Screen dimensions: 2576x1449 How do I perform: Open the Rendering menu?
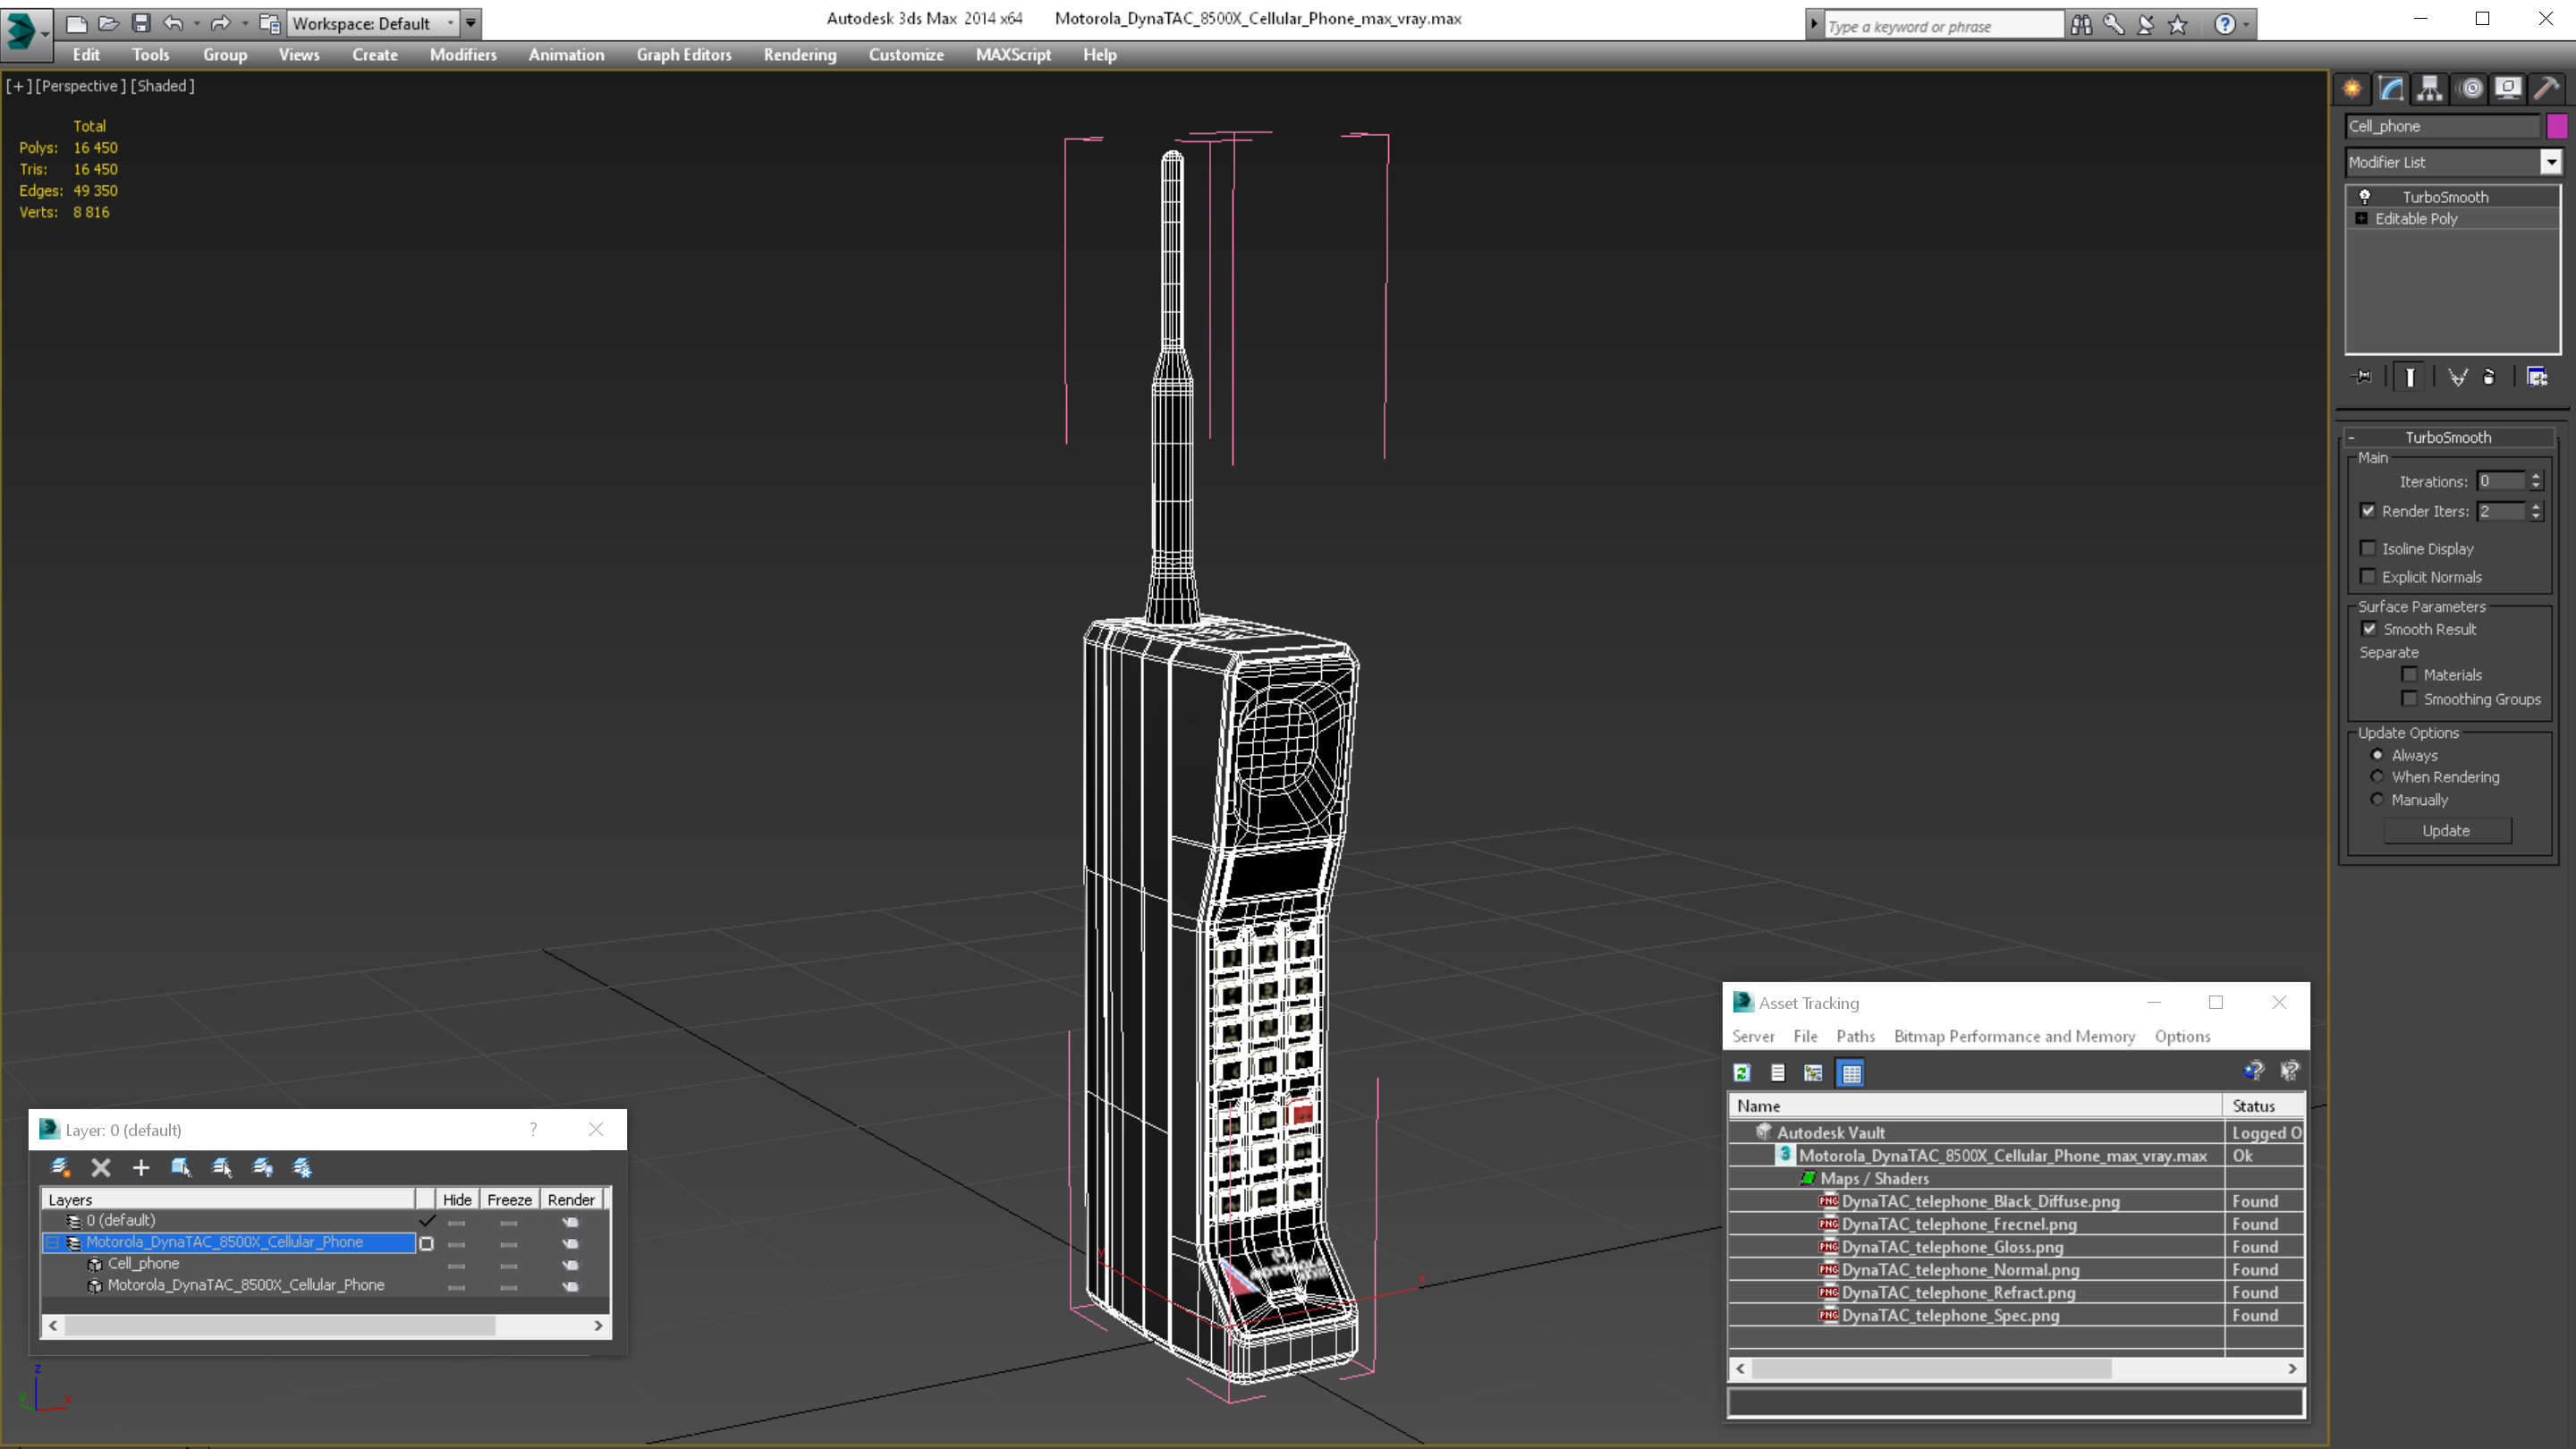coord(800,55)
